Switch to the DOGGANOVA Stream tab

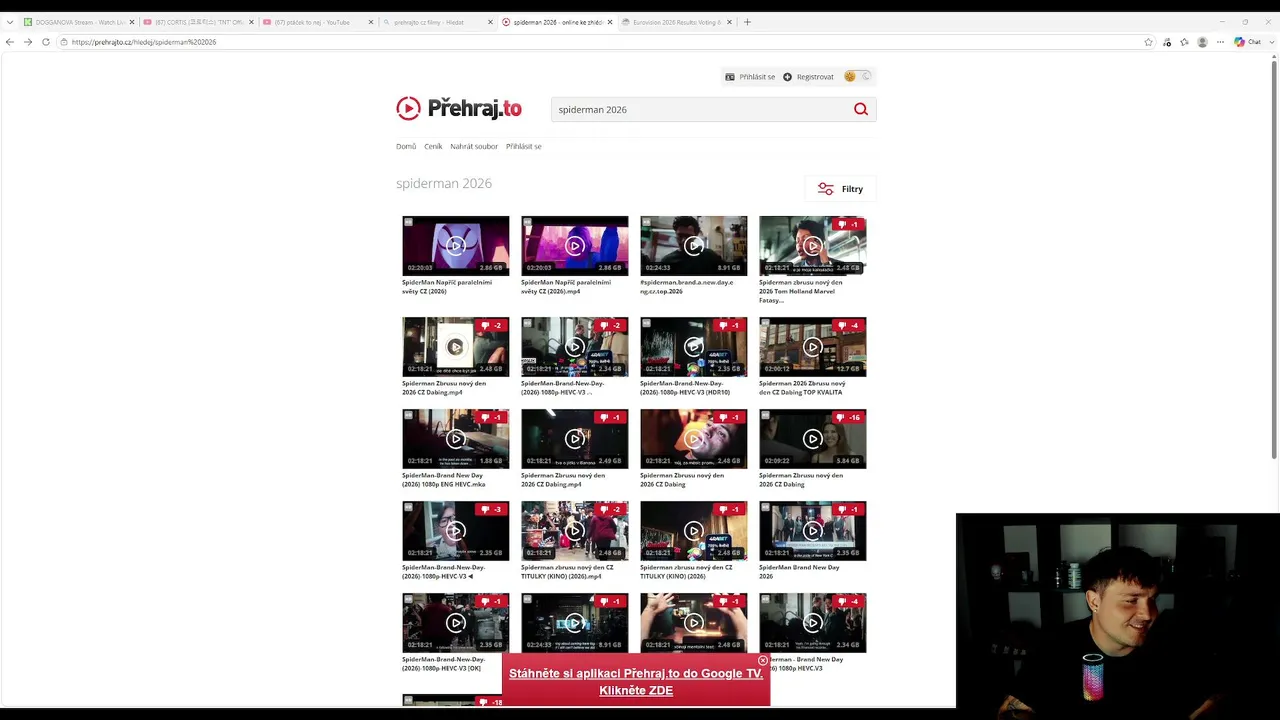(x=78, y=22)
